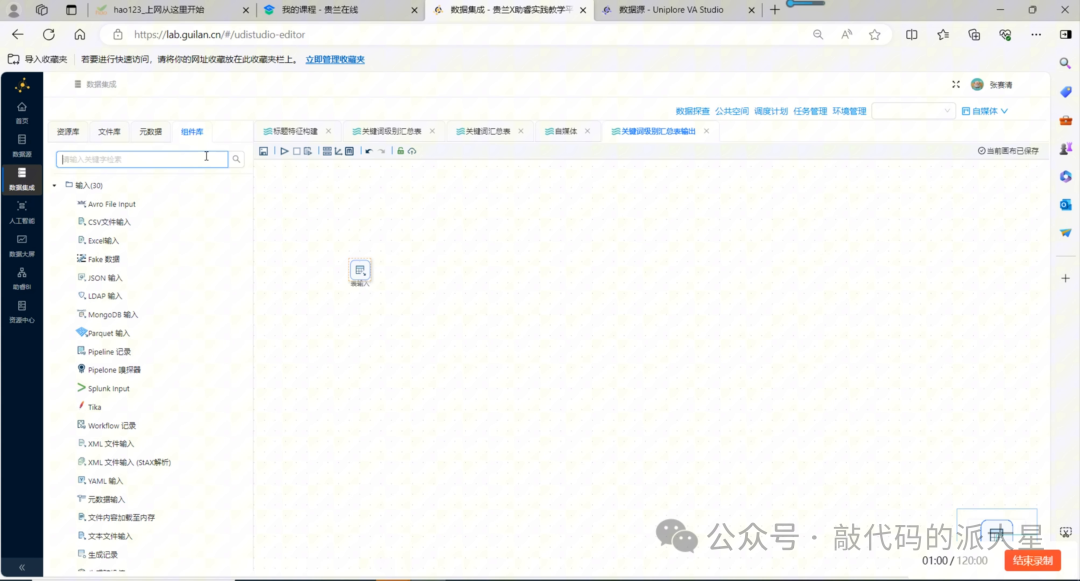Select MongoDB 输入 component

tap(107, 314)
